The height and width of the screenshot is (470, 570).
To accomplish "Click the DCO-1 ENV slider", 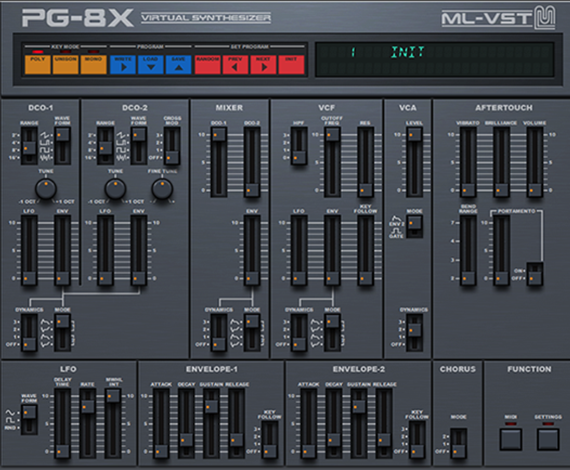I will coord(63,250).
